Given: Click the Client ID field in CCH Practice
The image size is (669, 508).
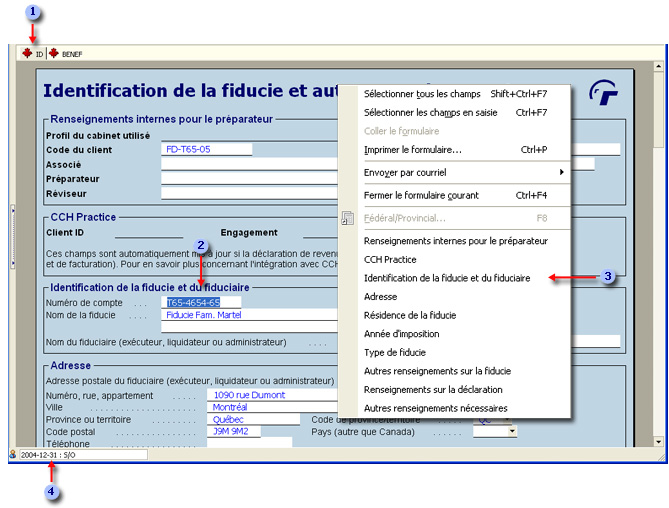Looking at the screenshot, I should point(149,232).
